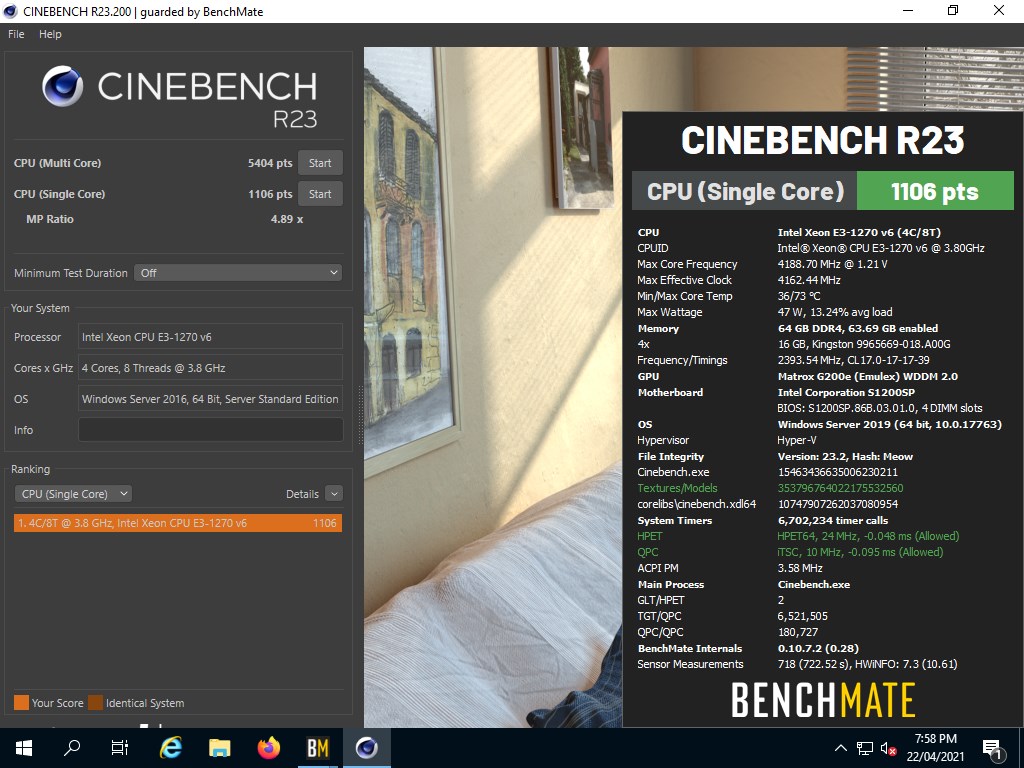Open the Windows Start menu
Image resolution: width=1024 pixels, height=768 pixels.
24,748
